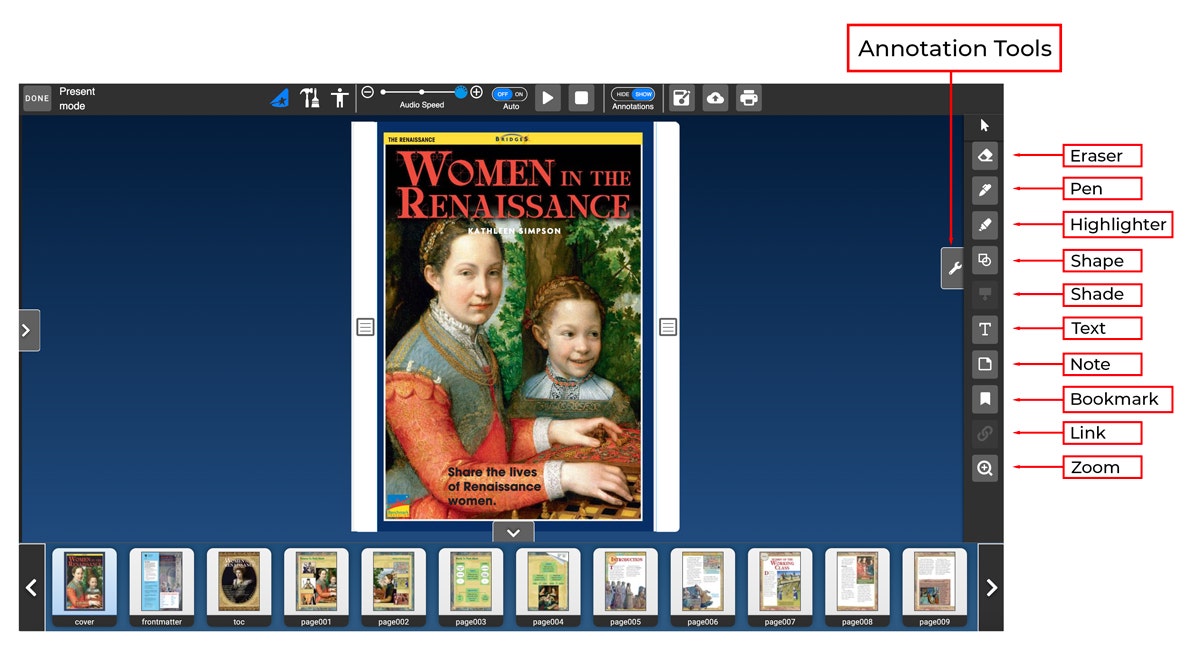This screenshot has width=1200, height=654.
Task: Add a Note with the note tool
Action: (985, 364)
